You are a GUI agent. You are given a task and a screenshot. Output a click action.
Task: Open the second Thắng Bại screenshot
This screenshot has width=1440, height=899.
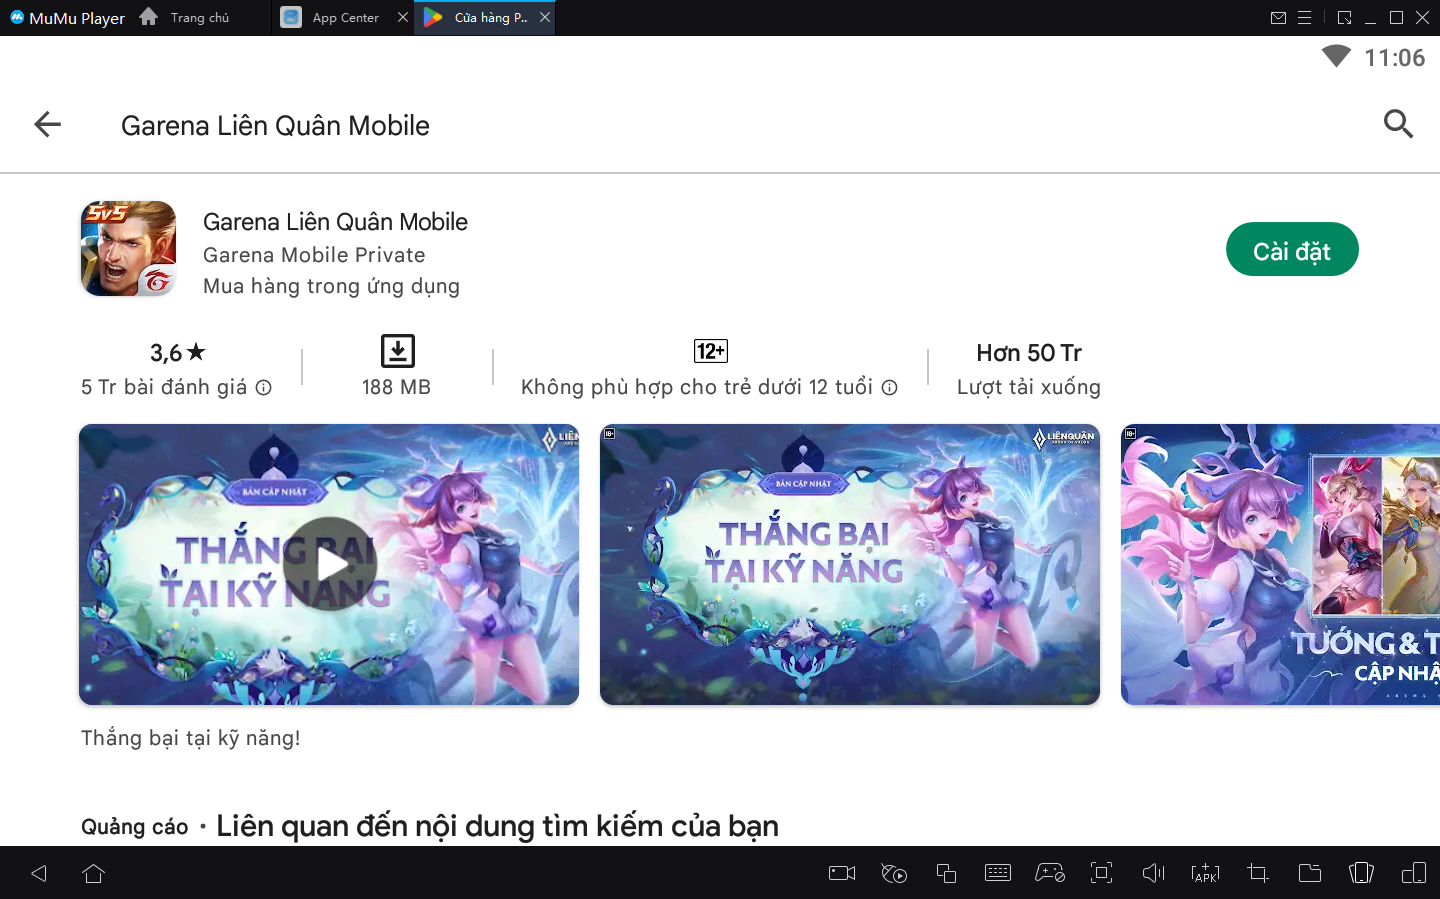[849, 564]
